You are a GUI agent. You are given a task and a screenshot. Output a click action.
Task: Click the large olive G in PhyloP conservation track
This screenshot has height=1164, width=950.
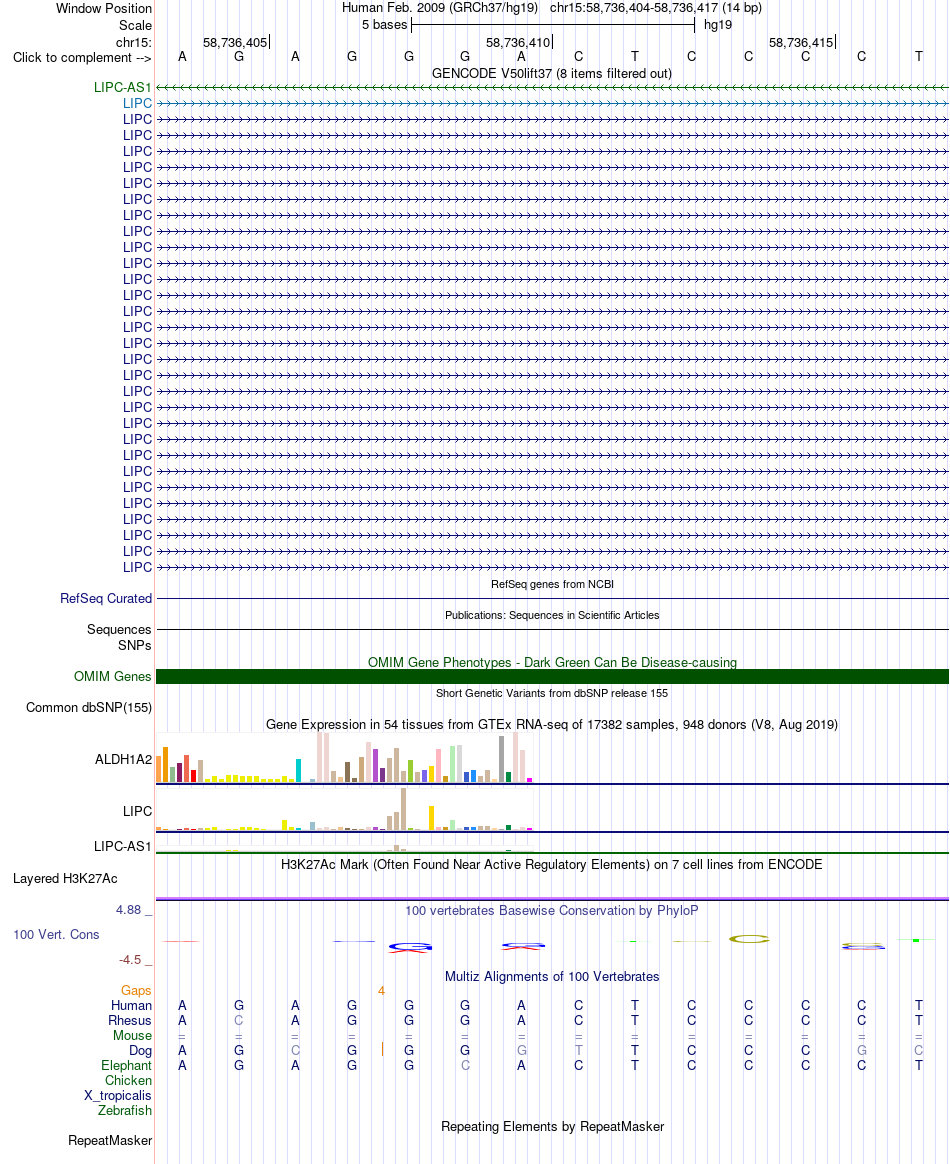tap(749, 939)
